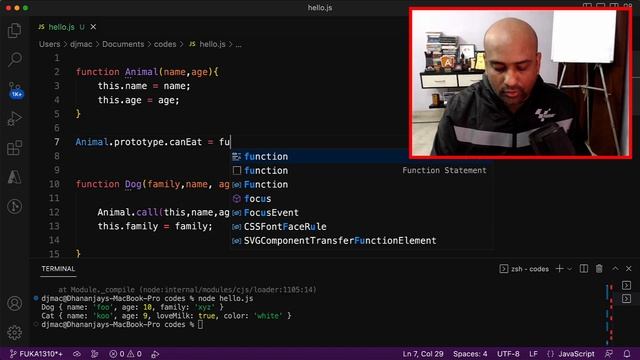The height and width of the screenshot is (360, 640).
Task: Select the hello.js editor tab
Action: pos(61,27)
